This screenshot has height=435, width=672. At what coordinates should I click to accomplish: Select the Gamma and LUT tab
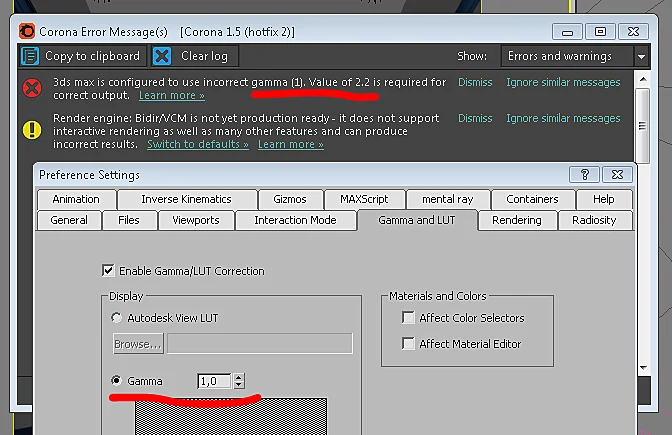(x=417, y=220)
